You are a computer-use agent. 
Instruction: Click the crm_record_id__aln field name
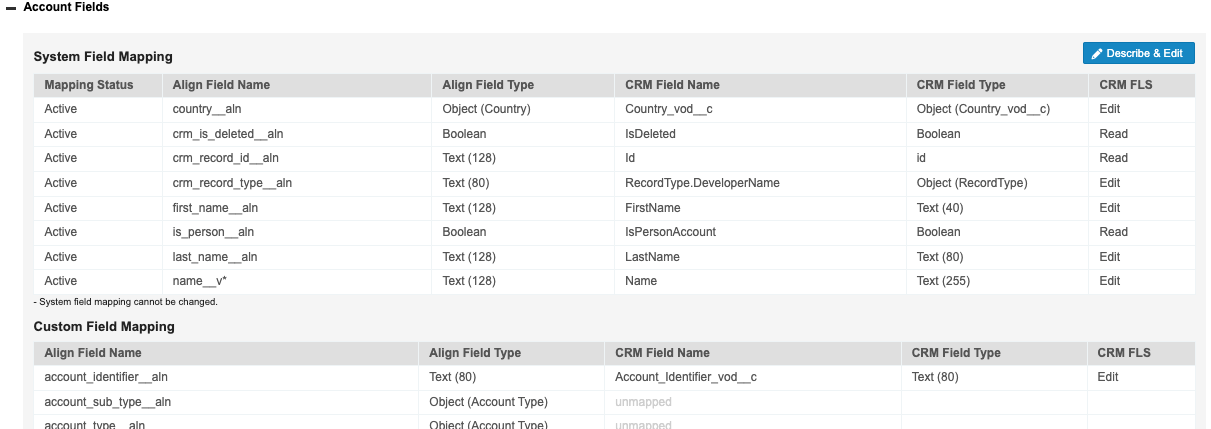(225, 158)
